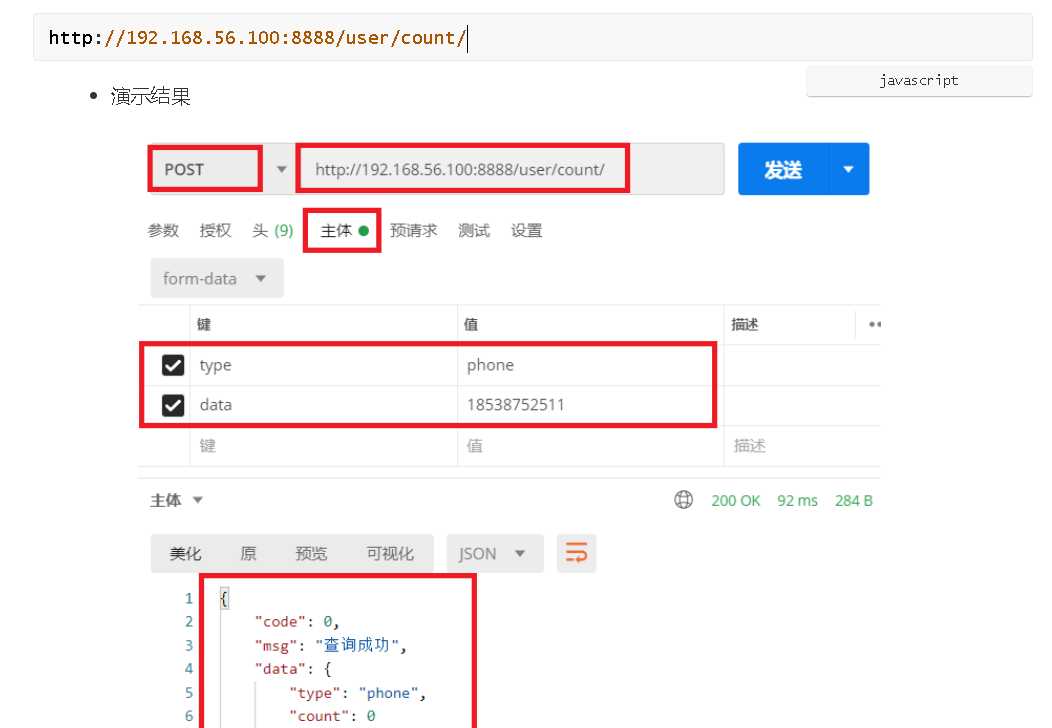This screenshot has width=1052, height=728.
Task: Click the 284 B response size
Action: (x=853, y=501)
